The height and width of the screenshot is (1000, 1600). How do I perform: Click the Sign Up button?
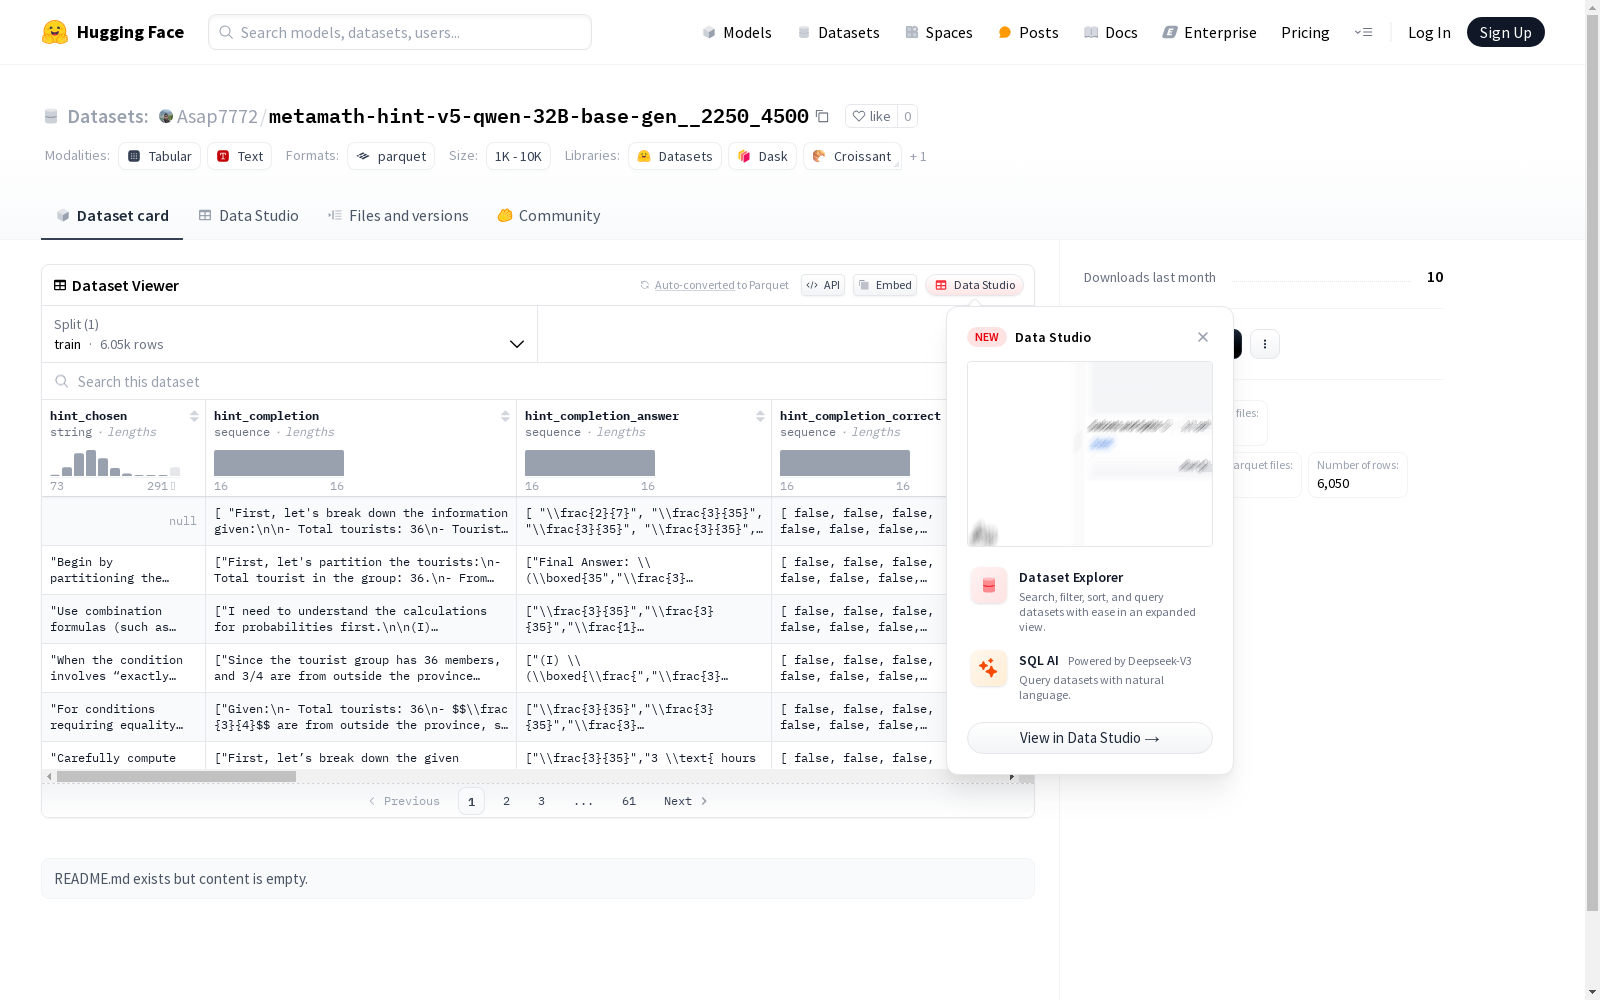pyautogui.click(x=1506, y=32)
